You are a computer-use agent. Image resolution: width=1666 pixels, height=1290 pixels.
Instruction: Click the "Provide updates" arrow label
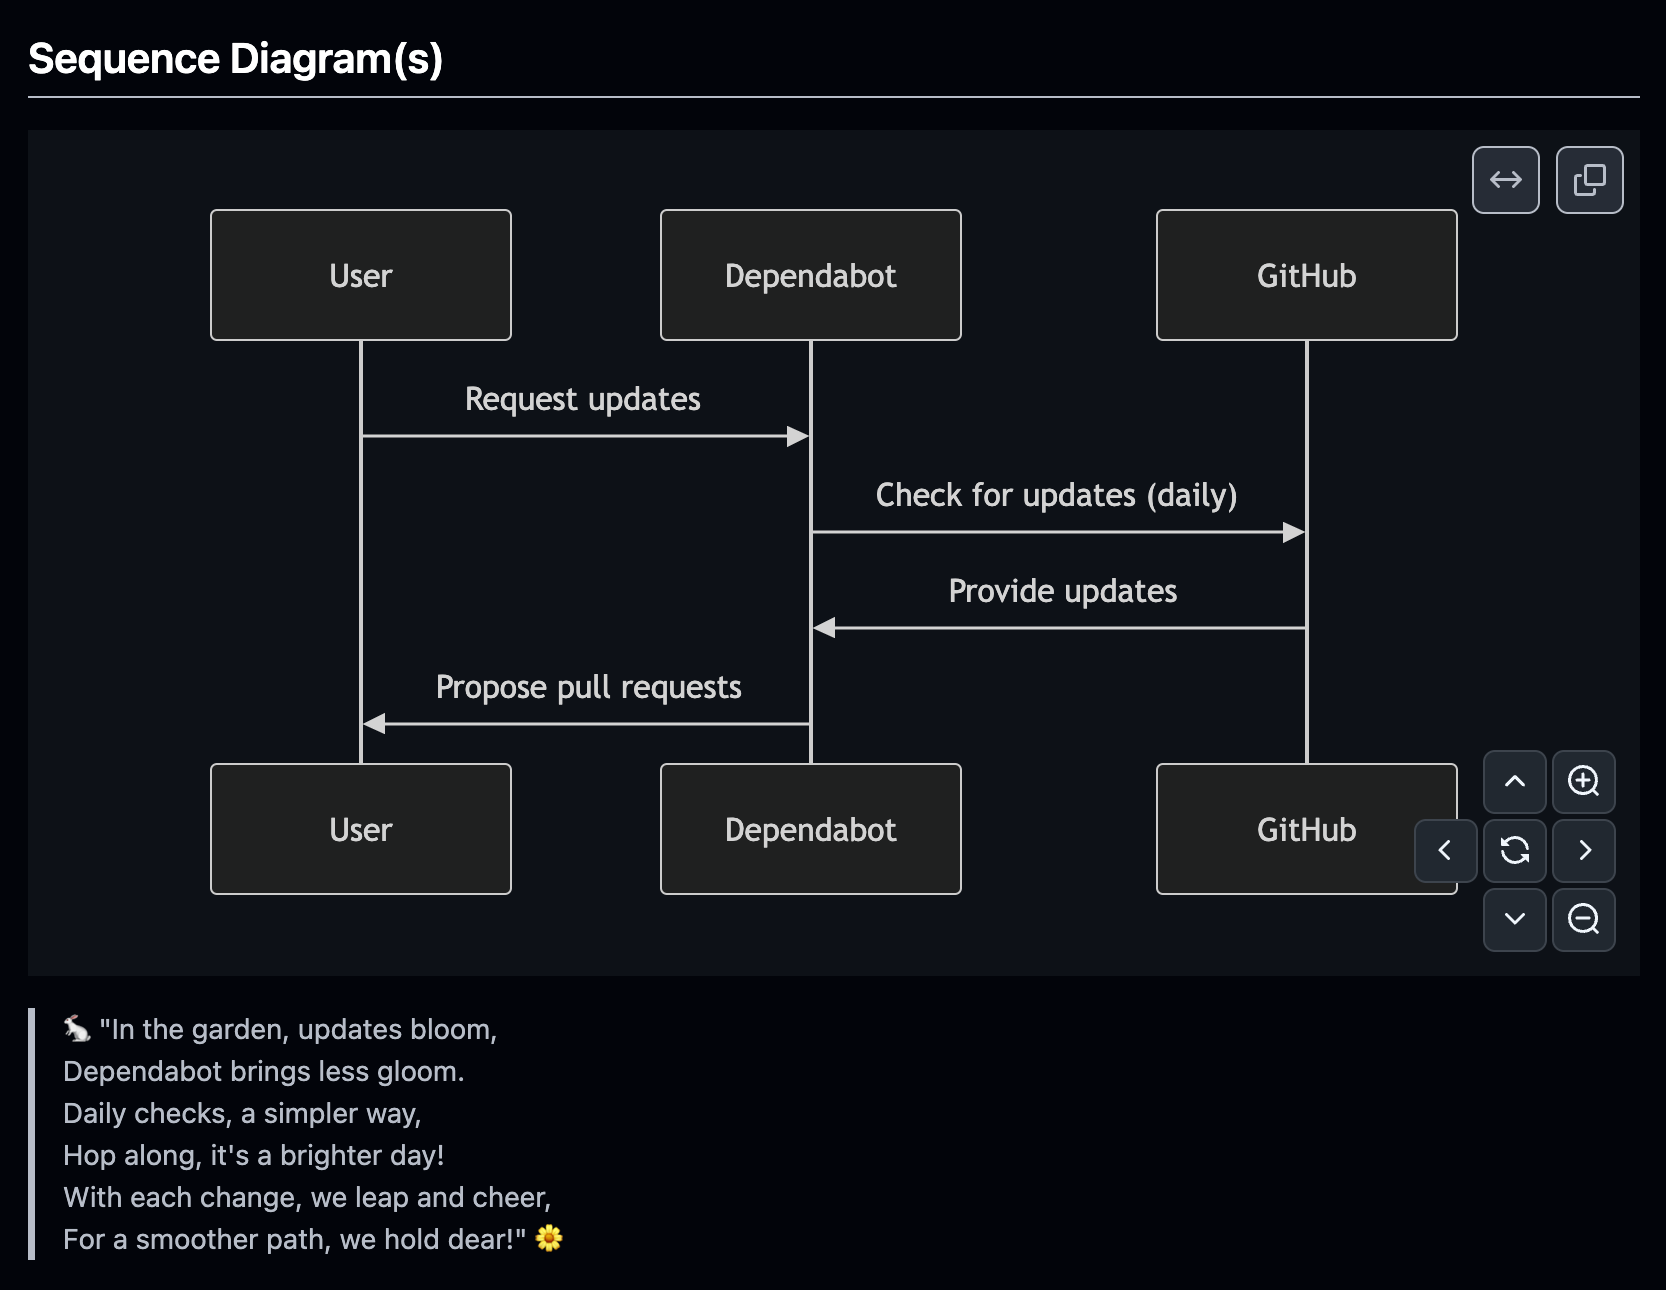tap(1061, 590)
